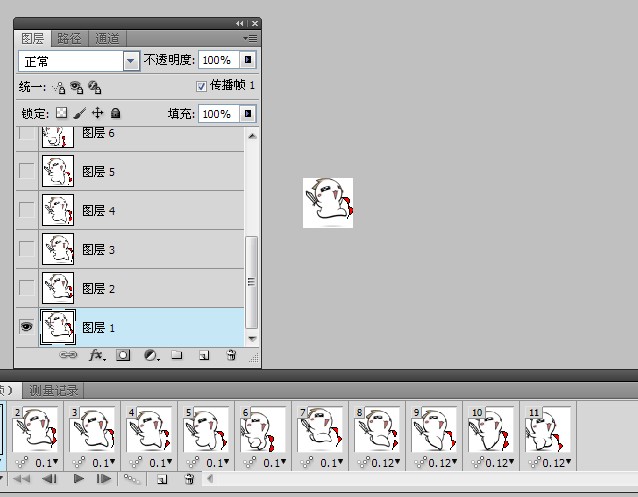This screenshot has height=497, width=638.
Task: Select animation frame 11
Action: (548, 429)
